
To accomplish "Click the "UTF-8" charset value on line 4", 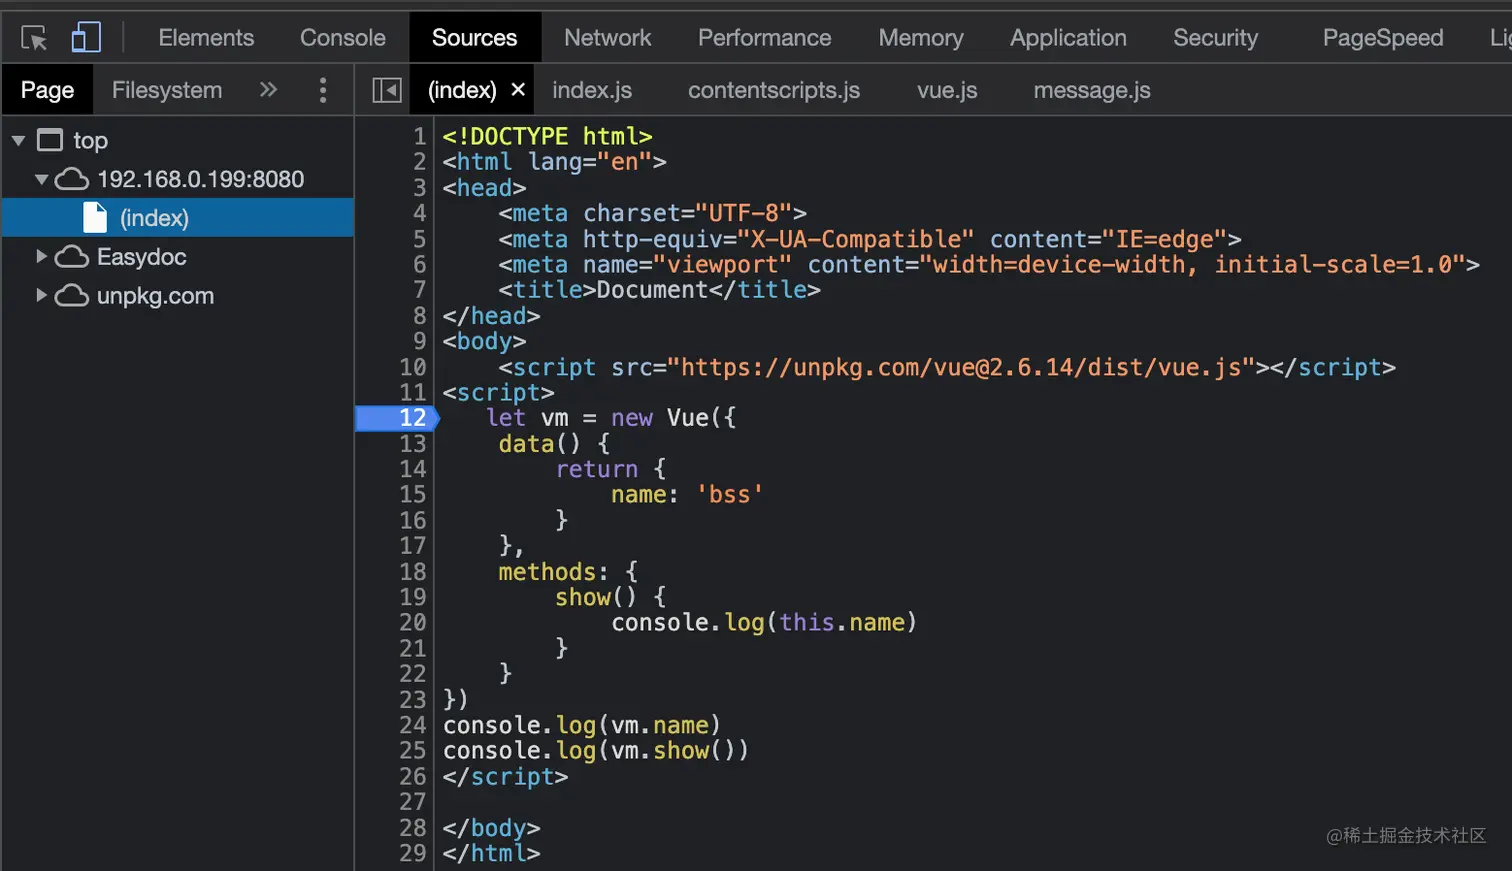I will pyautogui.click(x=743, y=213).
